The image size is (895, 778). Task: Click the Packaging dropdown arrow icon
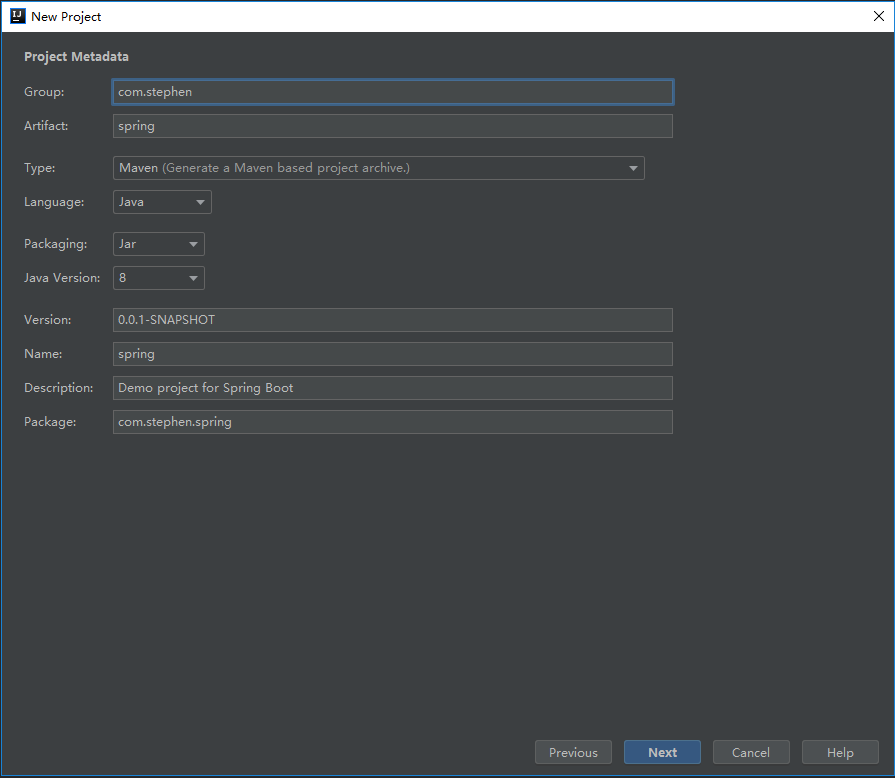193,245
